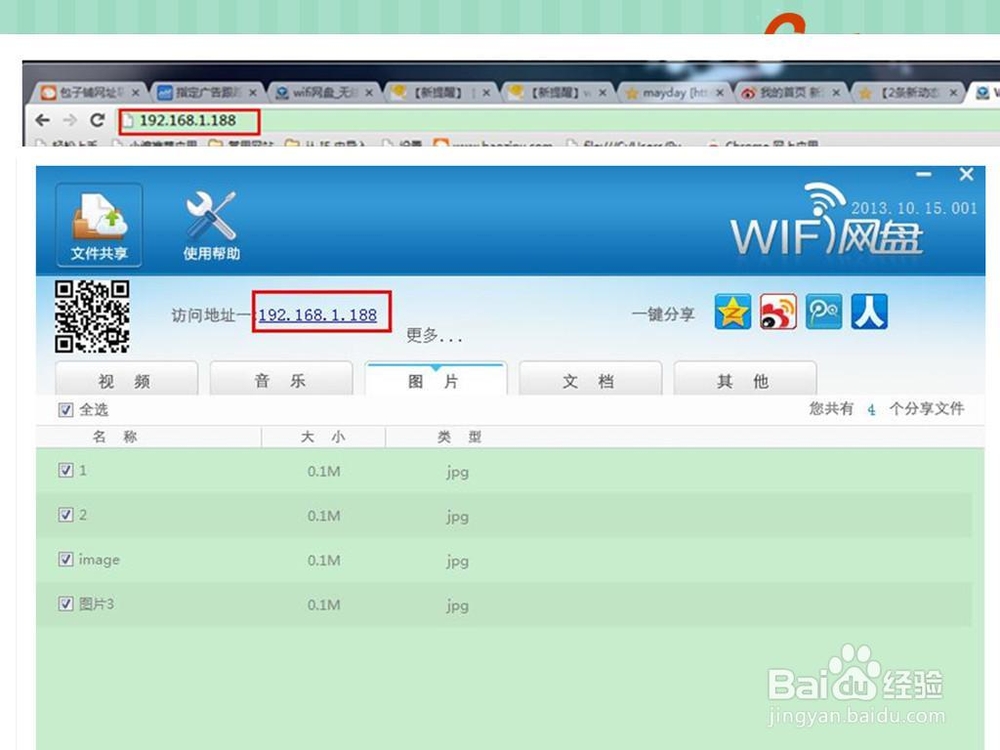Close the wifi网盘 browser tab
1000x750 pixels.
point(369,92)
